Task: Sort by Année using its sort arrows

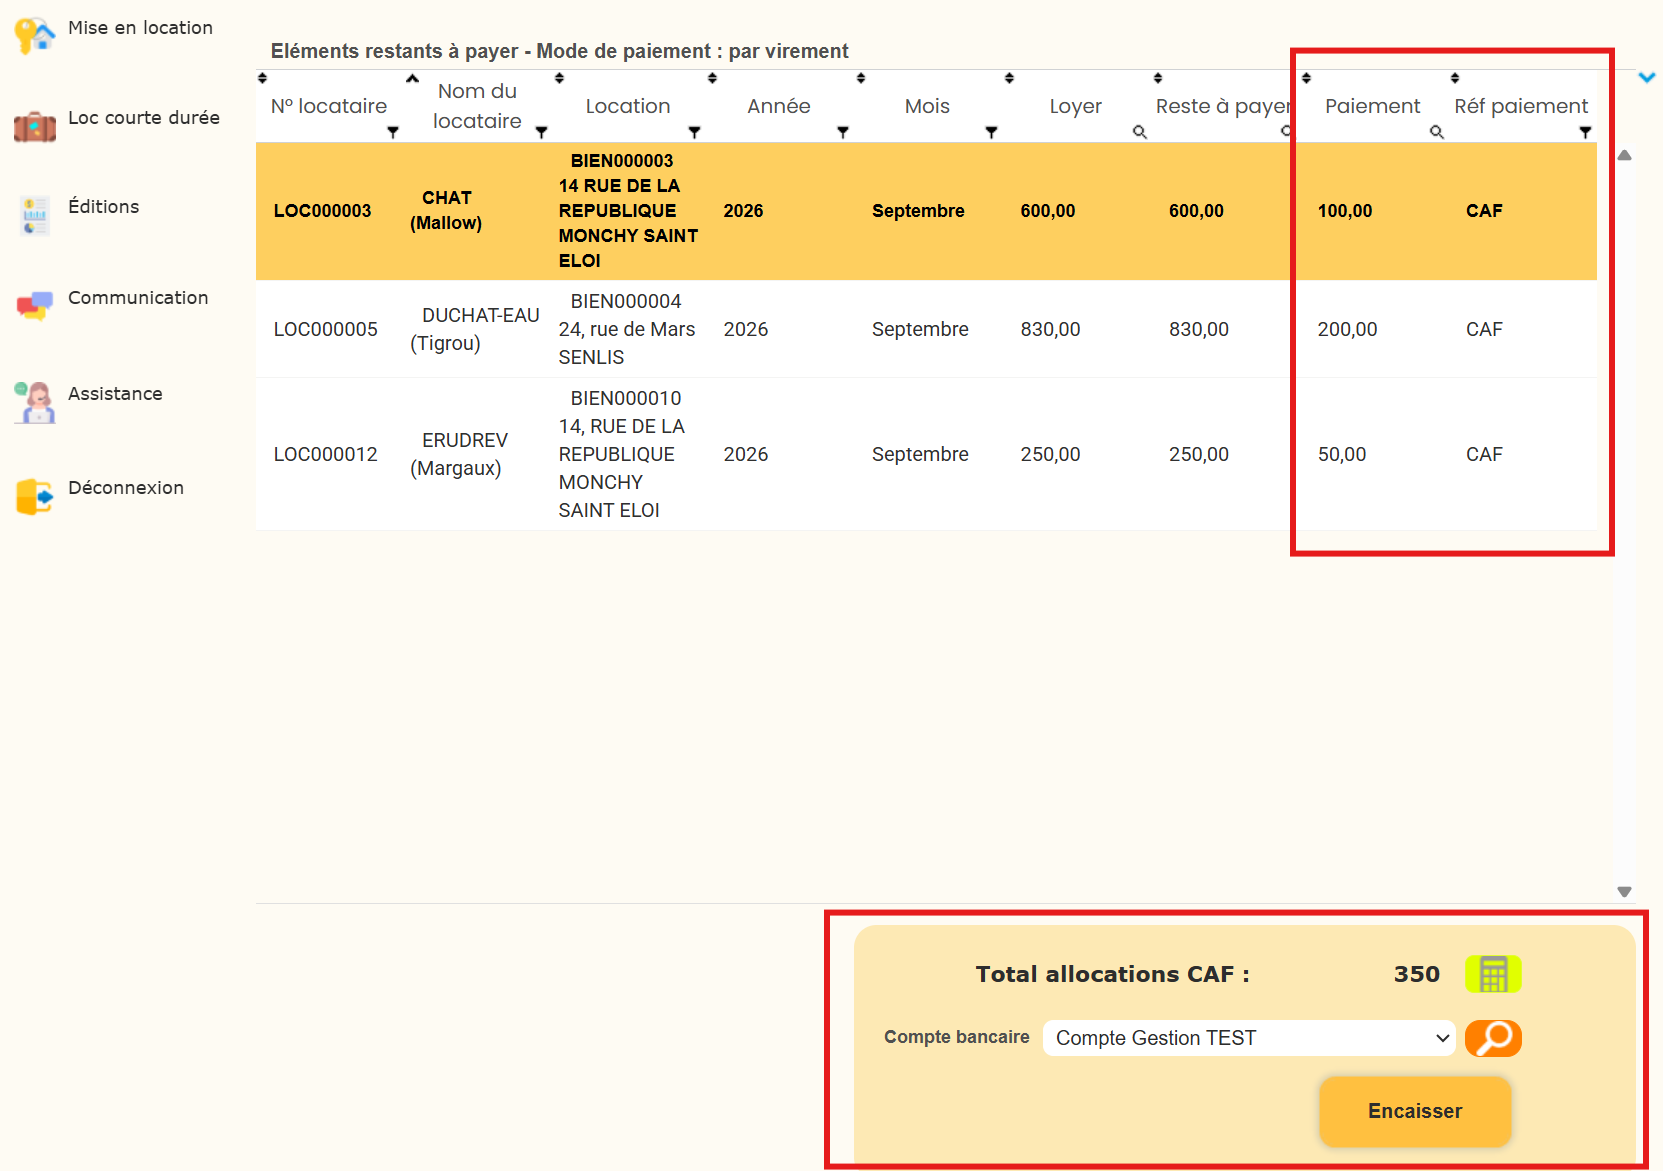Action: pos(712,78)
